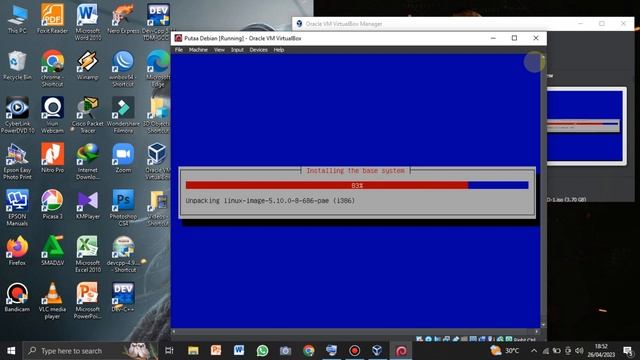Open Winamp desktop icon
The width and height of the screenshot is (640, 360).
click(87, 65)
